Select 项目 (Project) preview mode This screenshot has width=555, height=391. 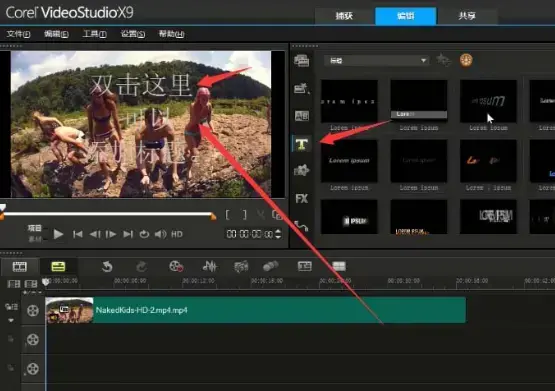pyautogui.click(x=35, y=228)
